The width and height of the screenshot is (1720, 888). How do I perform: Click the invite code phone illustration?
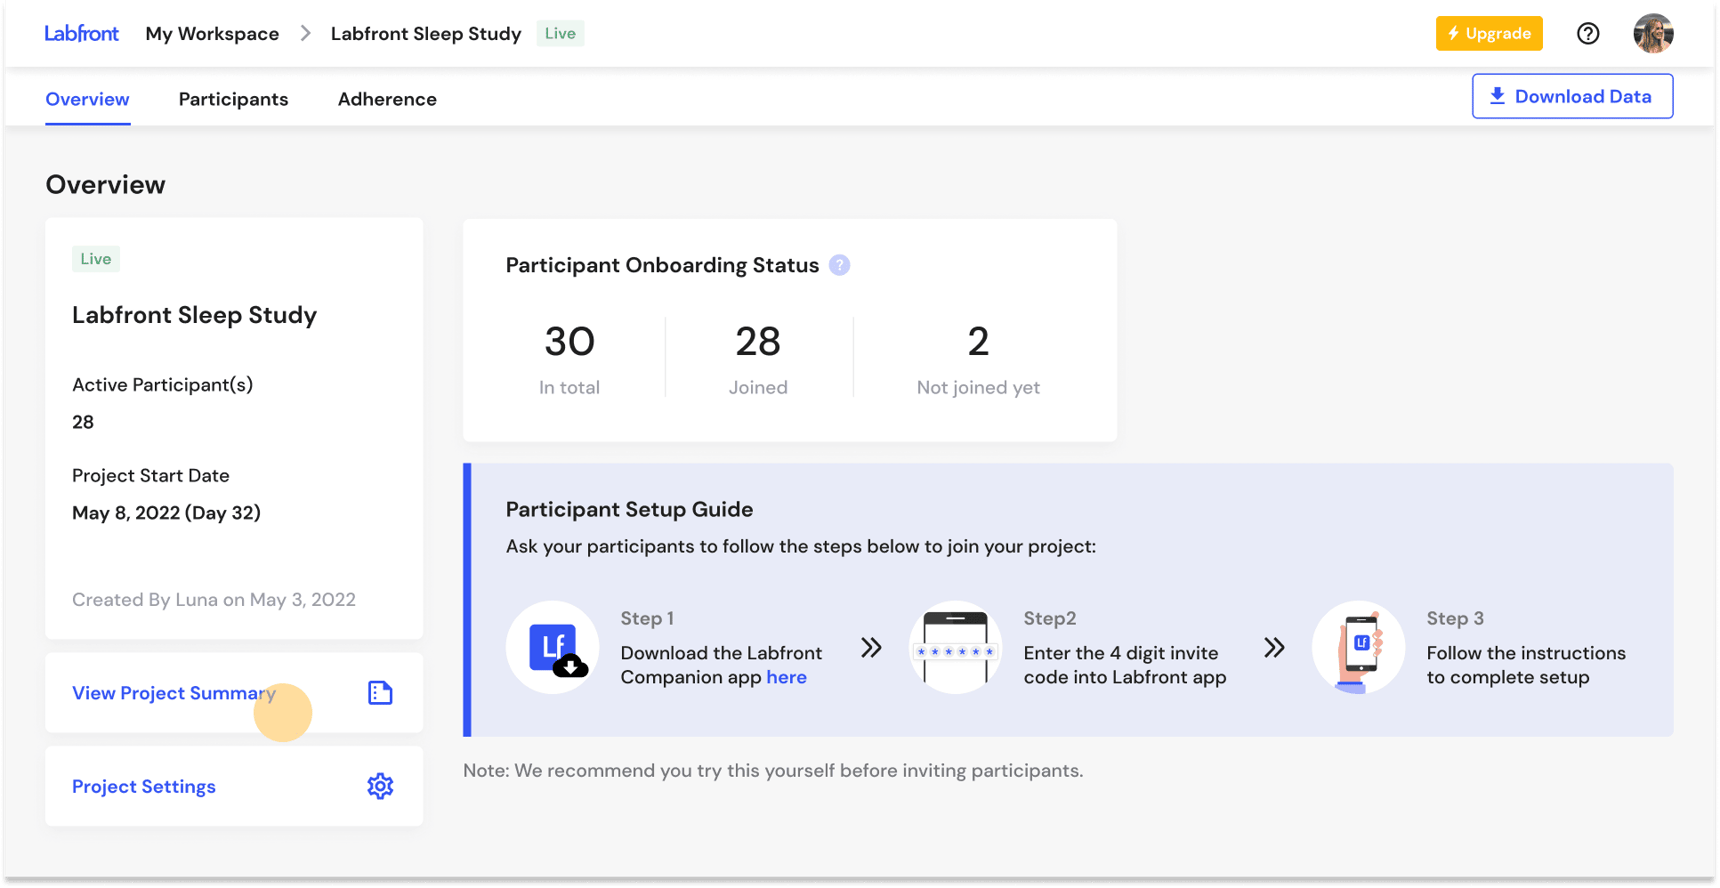[955, 648]
